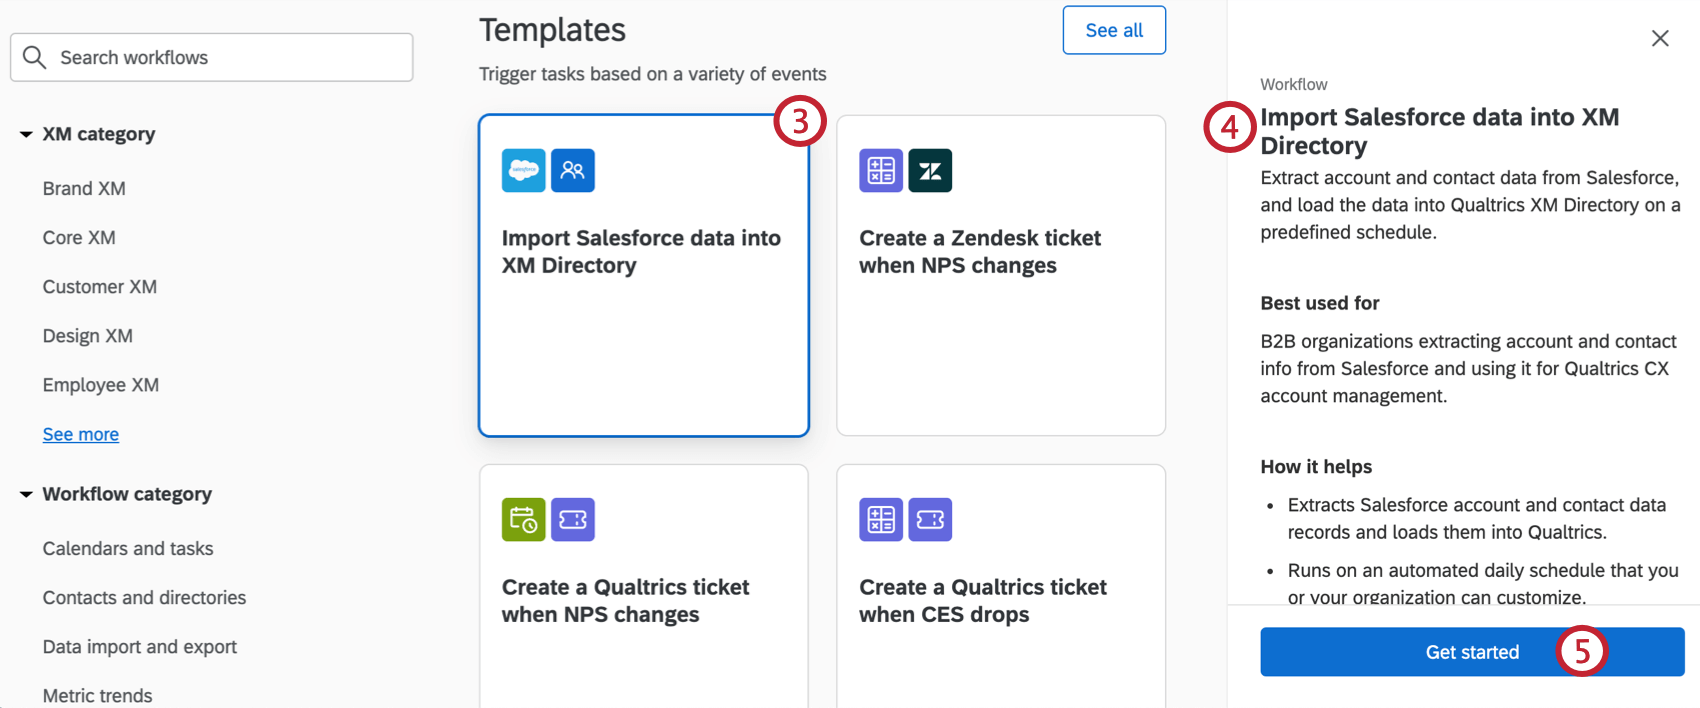Image resolution: width=1700 pixels, height=708 pixels.
Task: Select the Employee XM category
Action: [100, 385]
